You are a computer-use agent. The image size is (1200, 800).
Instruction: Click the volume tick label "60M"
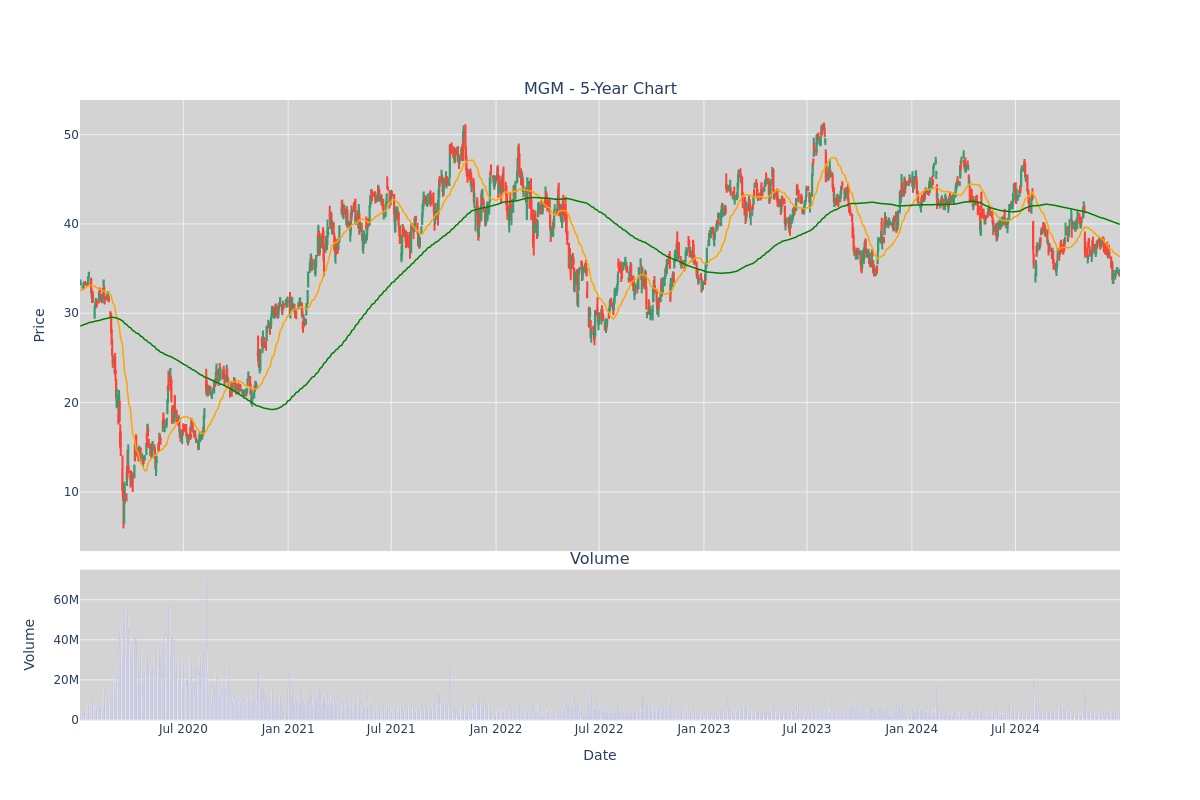tap(66, 600)
